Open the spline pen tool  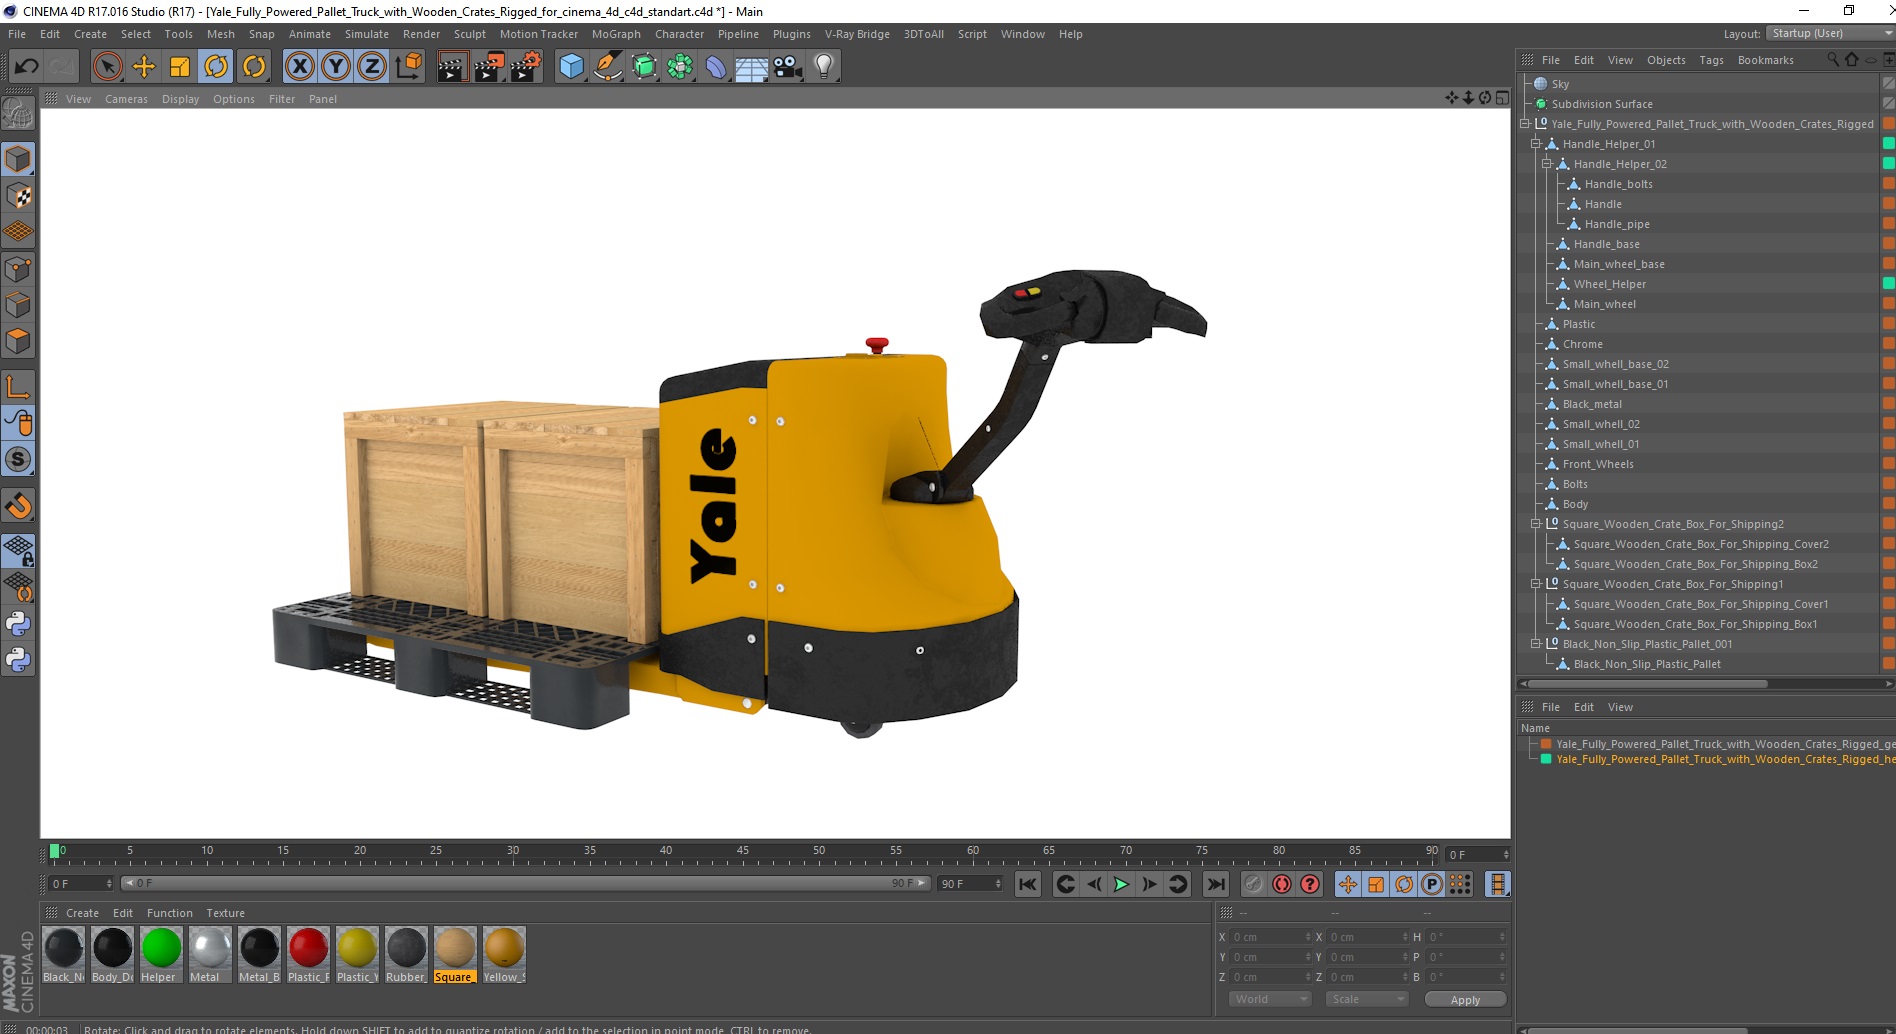point(608,67)
